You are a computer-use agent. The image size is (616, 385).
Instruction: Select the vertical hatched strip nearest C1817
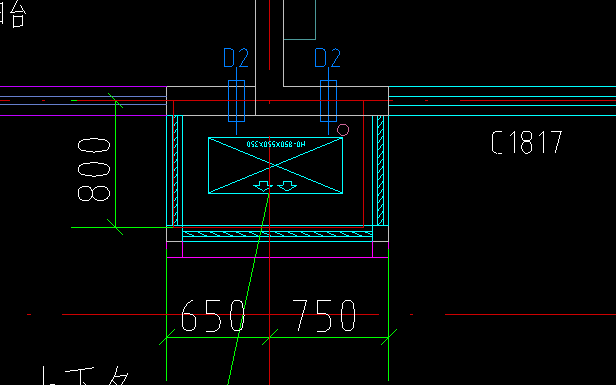click(x=380, y=170)
